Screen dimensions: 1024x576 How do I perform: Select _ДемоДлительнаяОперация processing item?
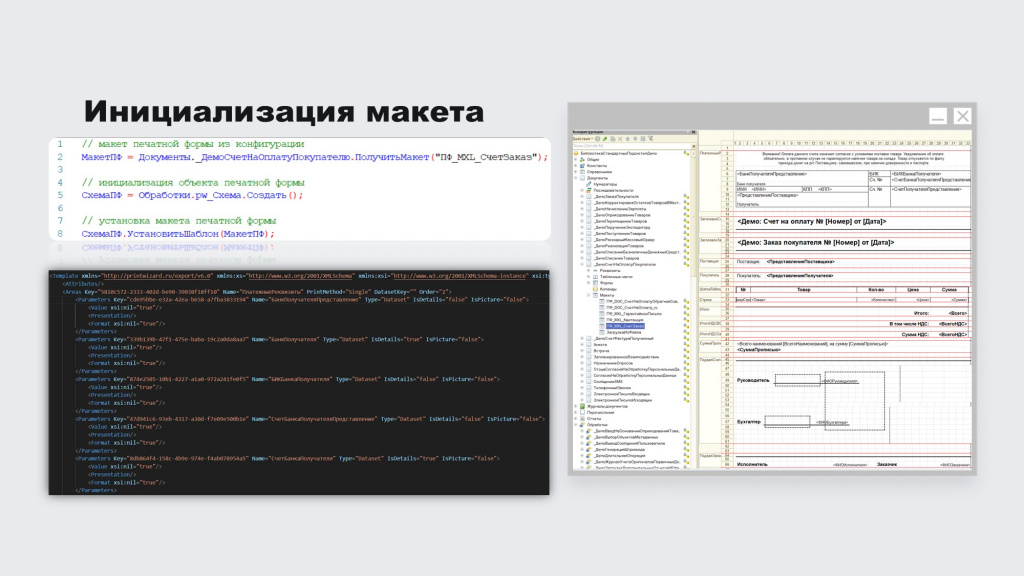(619, 456)
